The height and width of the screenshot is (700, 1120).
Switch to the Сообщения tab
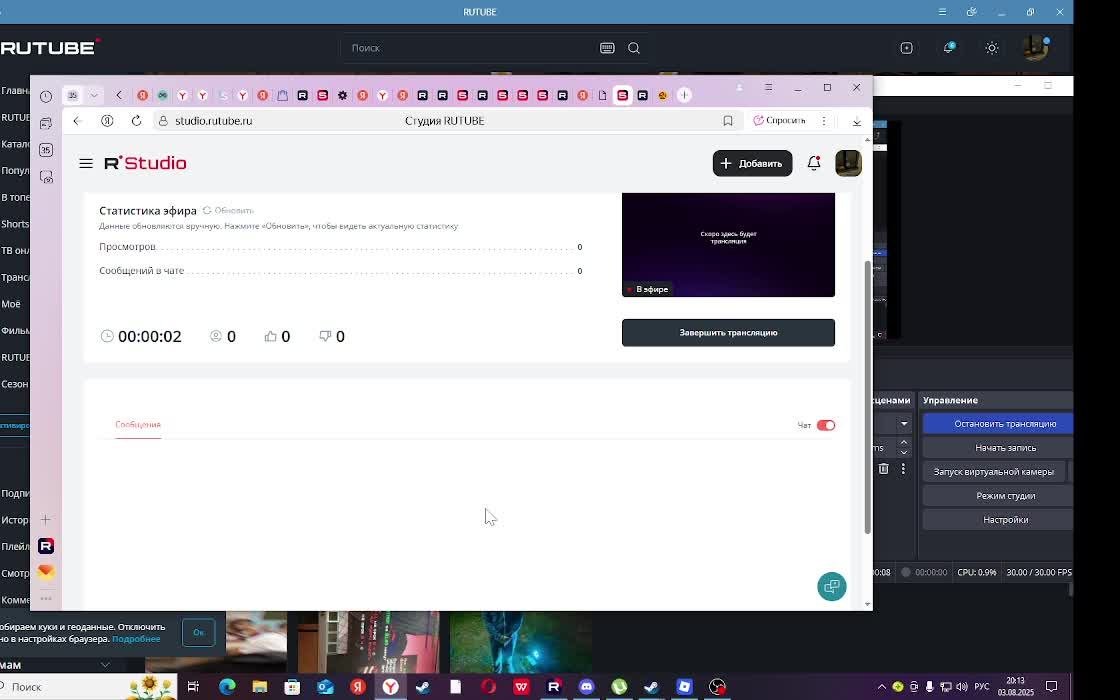pos(138,424)
